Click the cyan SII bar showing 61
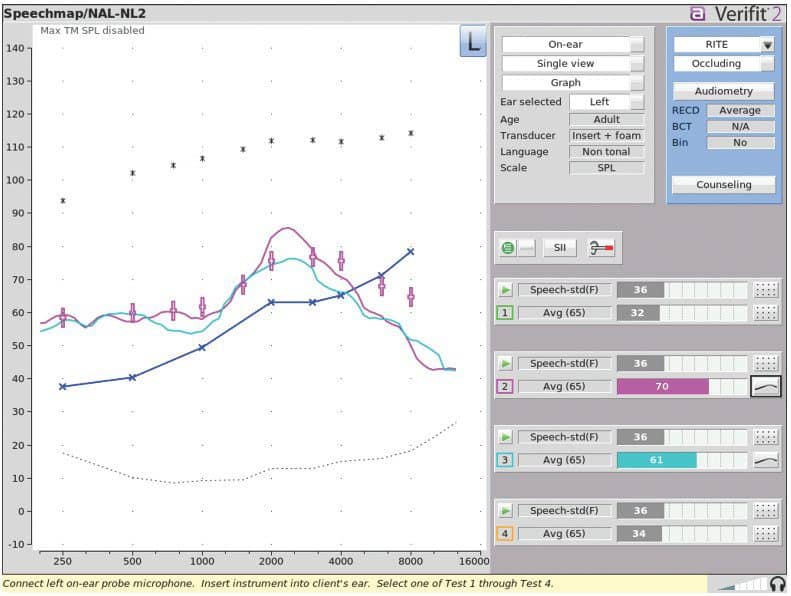This screenshot has width=791, height=596. click(x=656, y=460)
